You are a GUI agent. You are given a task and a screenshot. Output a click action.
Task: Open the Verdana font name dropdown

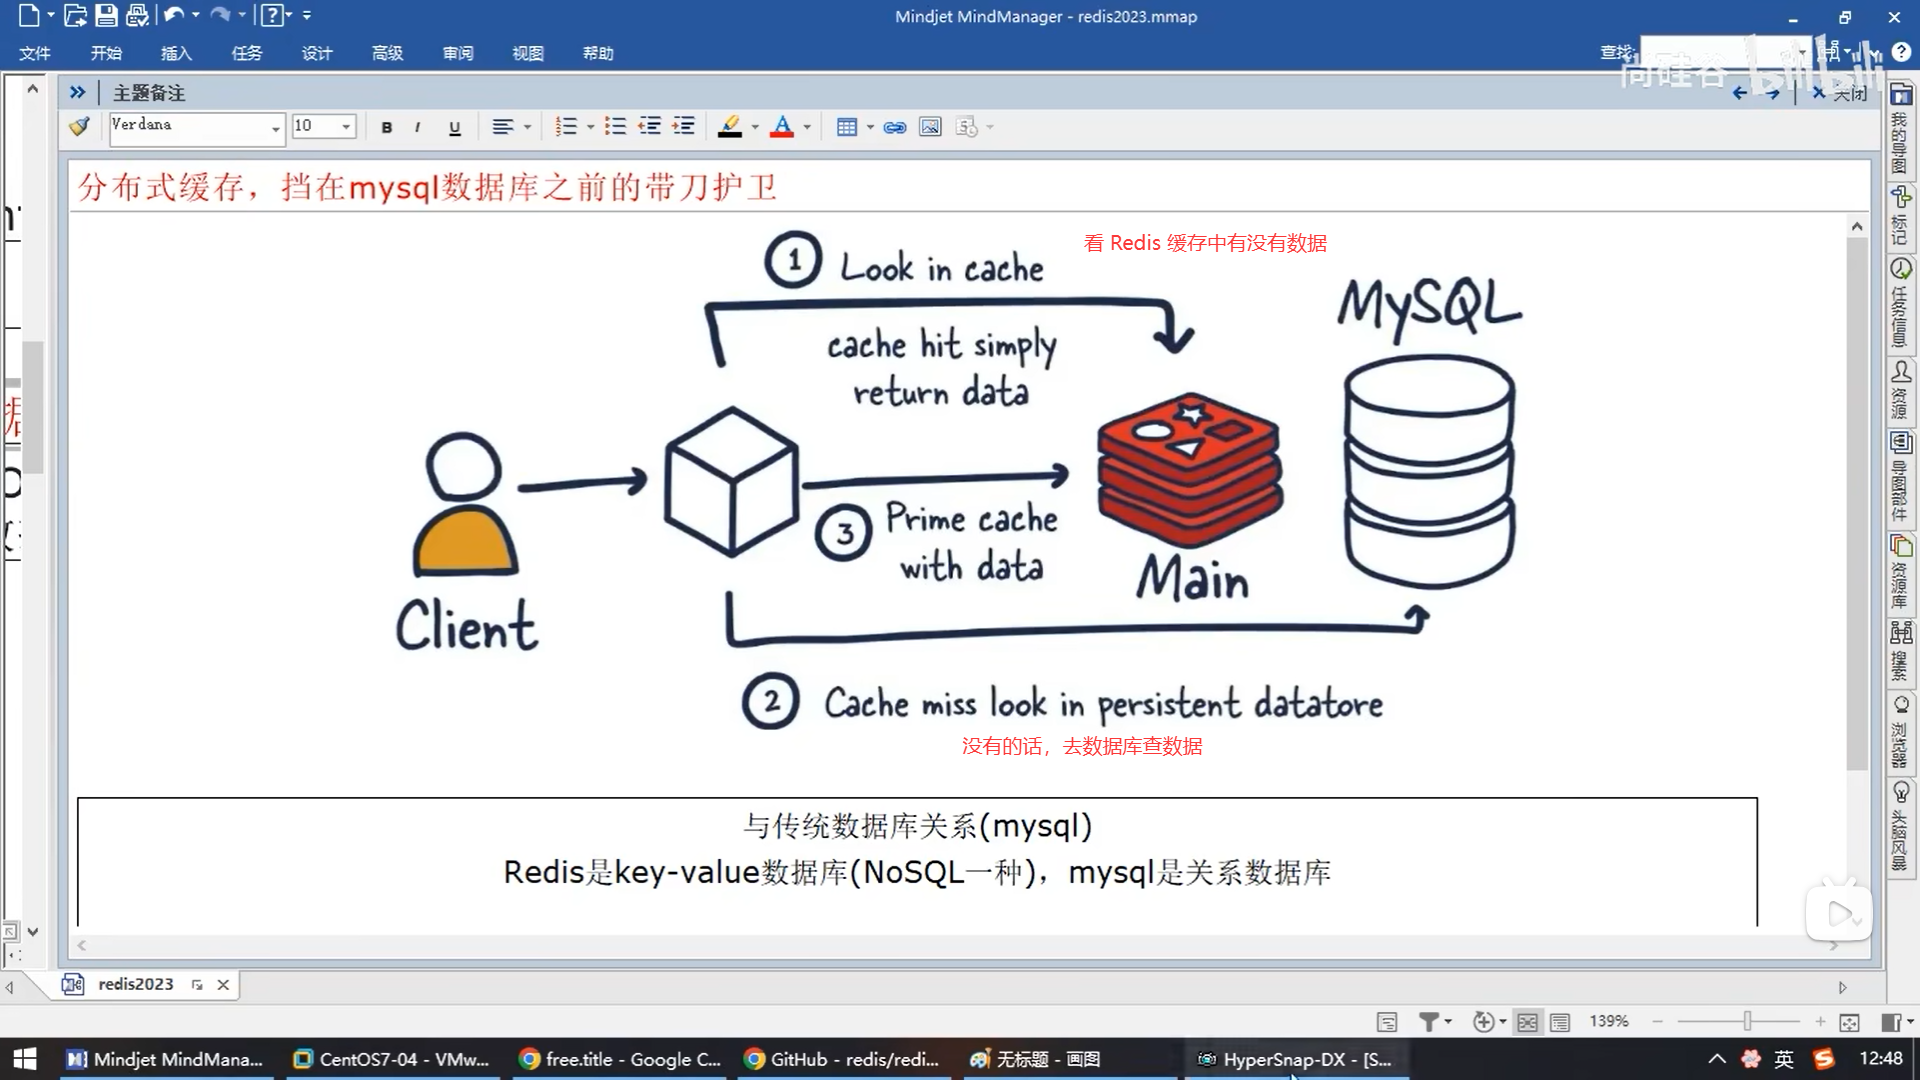pos(275,128)
